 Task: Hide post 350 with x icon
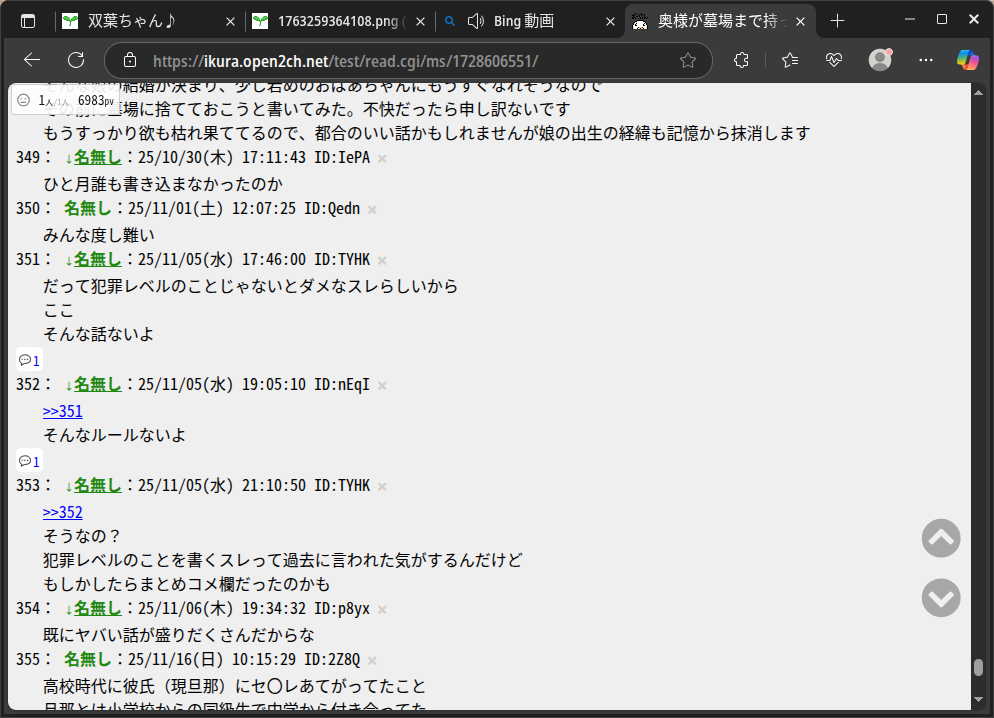pyautogui.click(x=372, y=209)
